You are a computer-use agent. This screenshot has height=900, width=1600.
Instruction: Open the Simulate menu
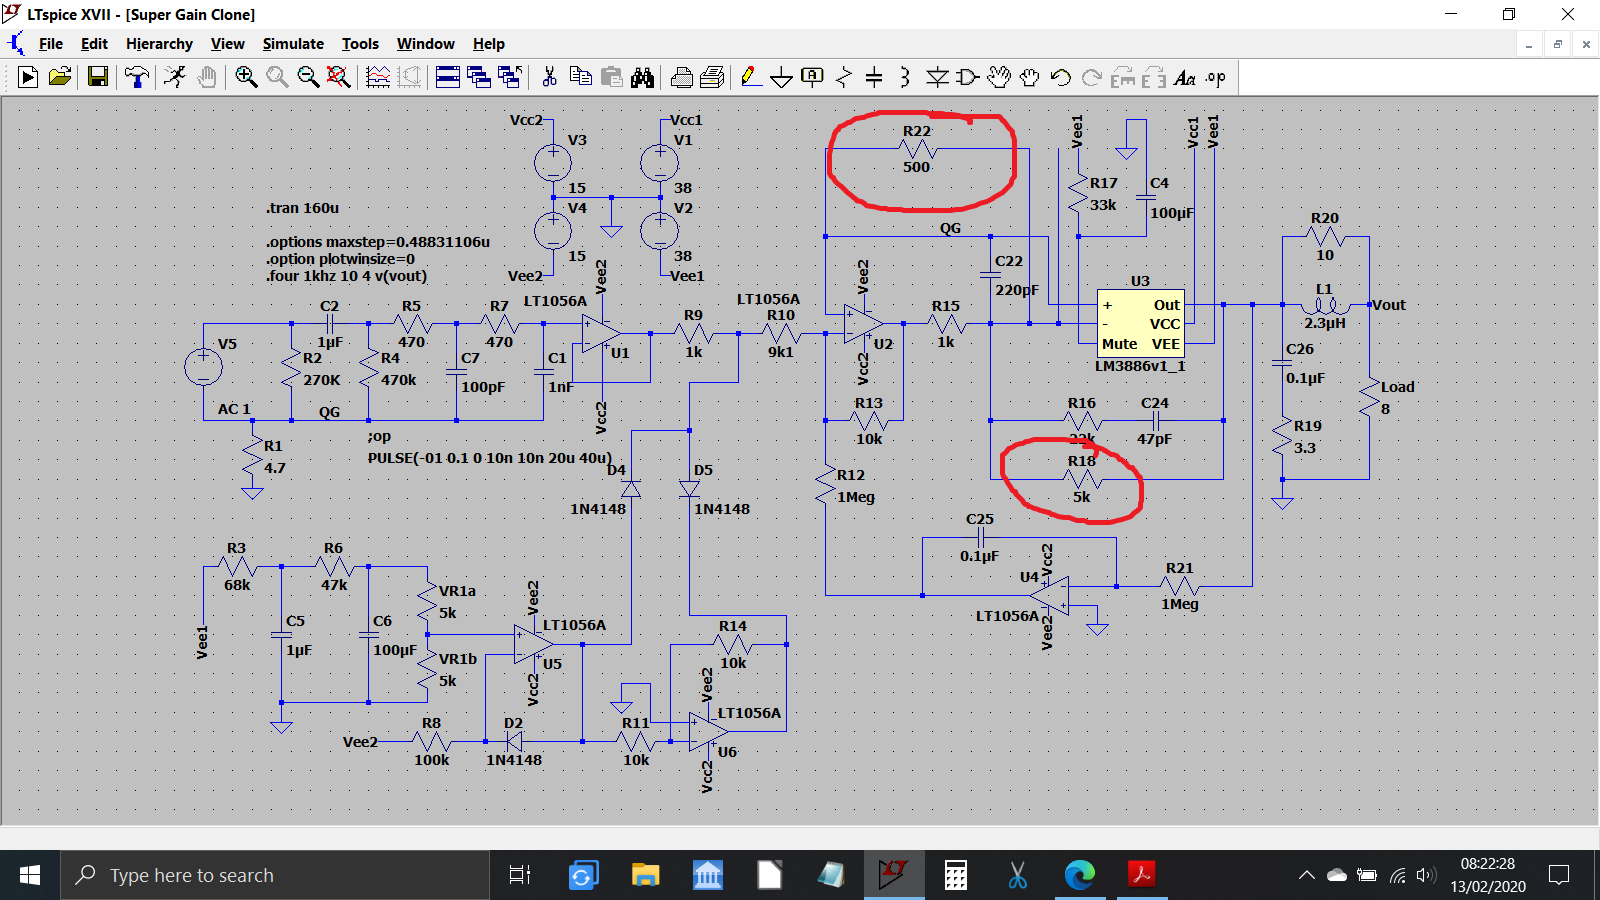point(293,44)
